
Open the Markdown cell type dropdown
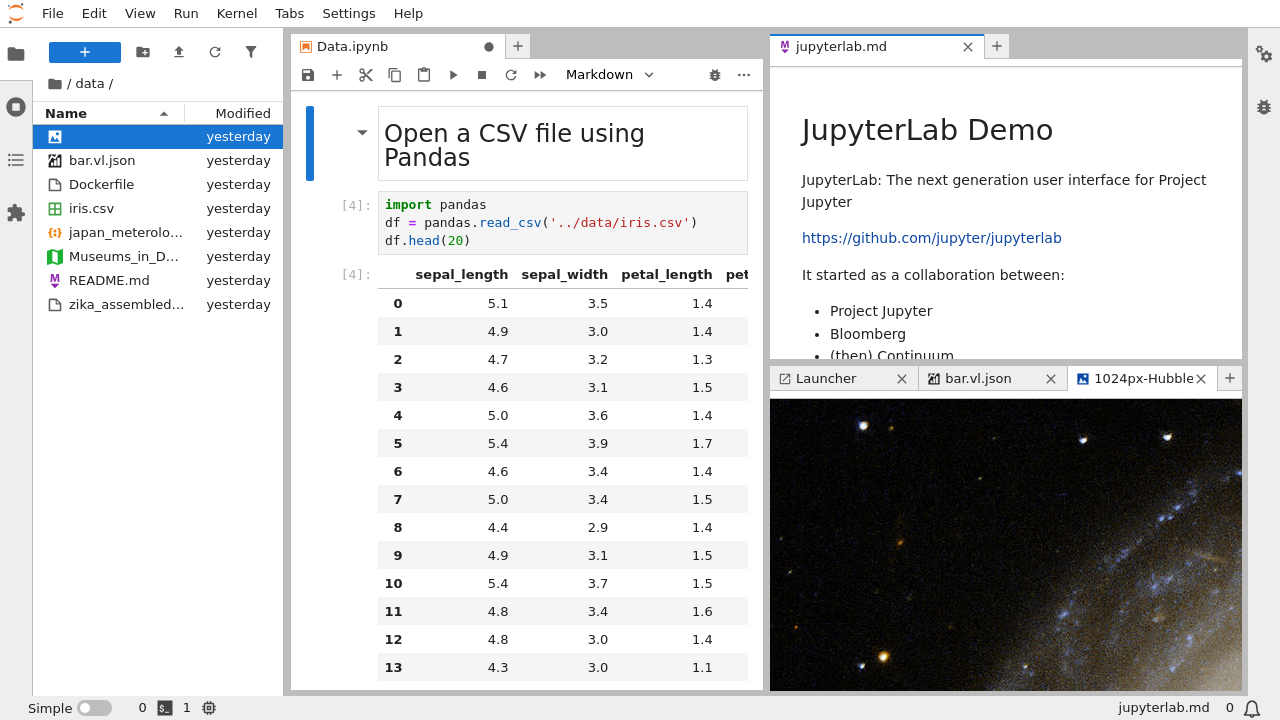[x=610, y=74]
